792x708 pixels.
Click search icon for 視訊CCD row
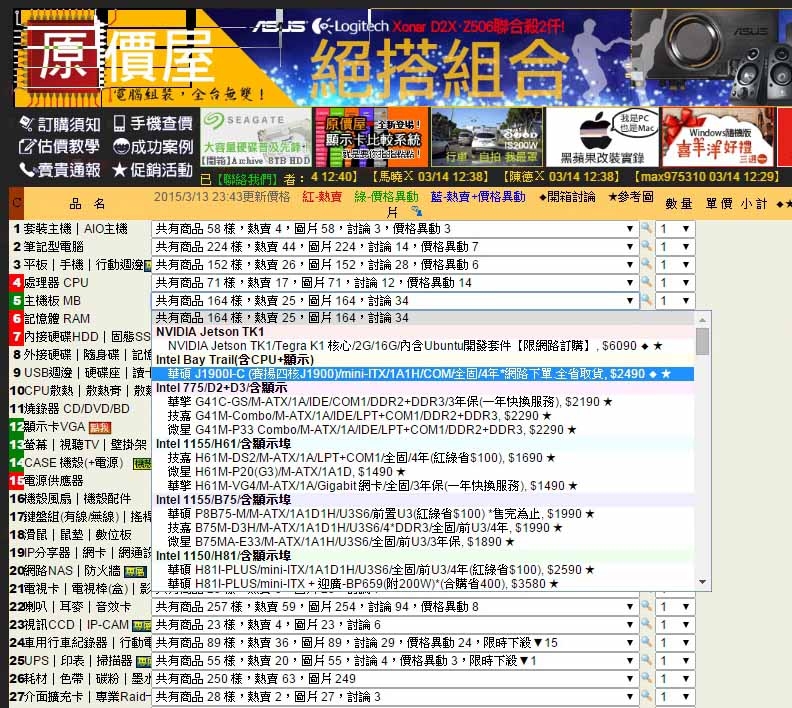click(x=647, y=624)
